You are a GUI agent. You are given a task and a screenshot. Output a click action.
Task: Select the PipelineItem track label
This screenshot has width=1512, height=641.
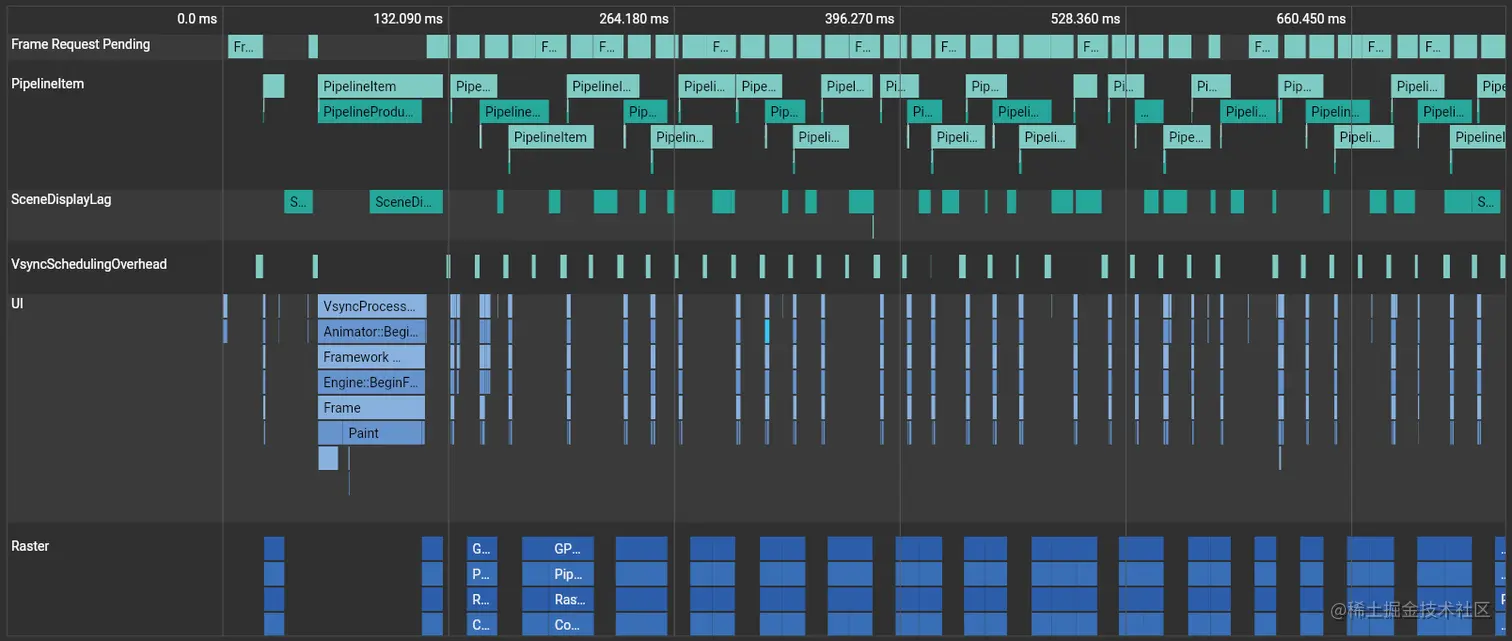pos(47,83)
